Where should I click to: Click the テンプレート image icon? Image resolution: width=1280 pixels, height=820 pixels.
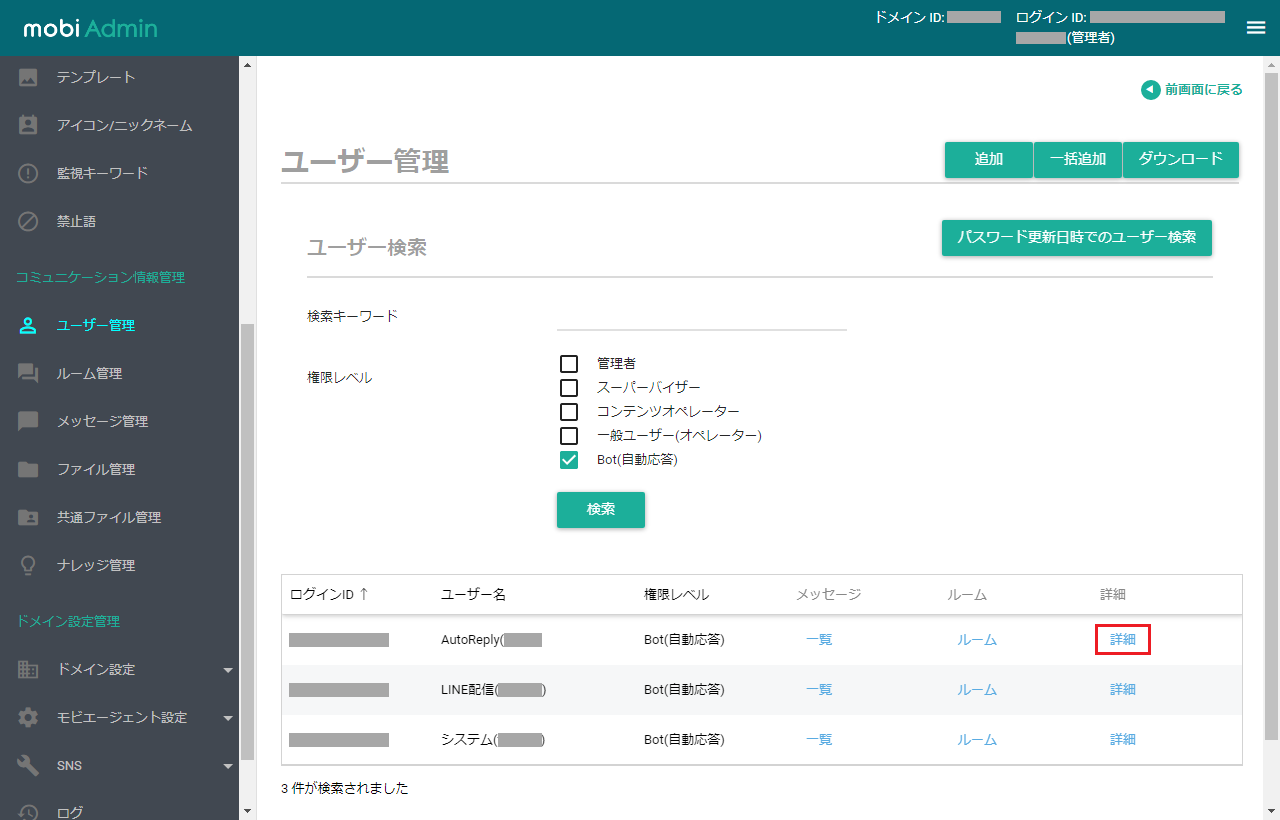coord(28,77)
